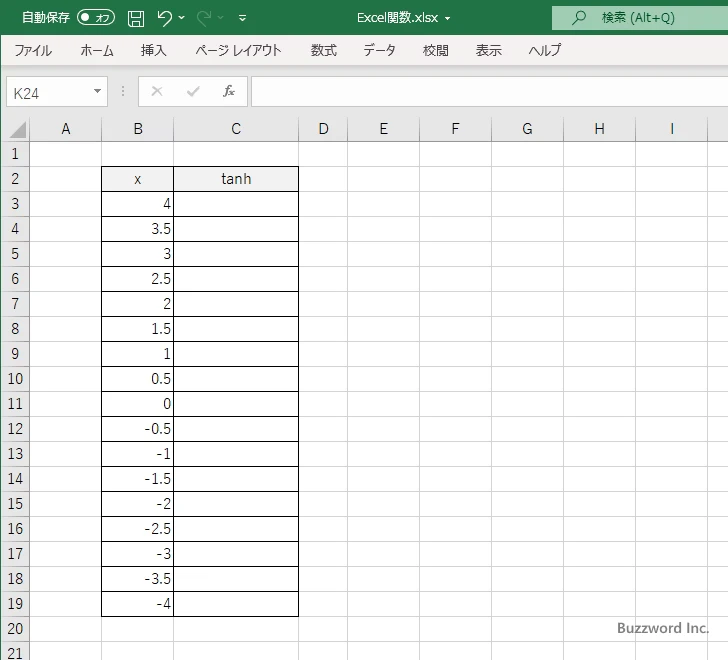Click the Insert Function fx icon
This screenshot has width=728, height=660.
coord(228,92)
